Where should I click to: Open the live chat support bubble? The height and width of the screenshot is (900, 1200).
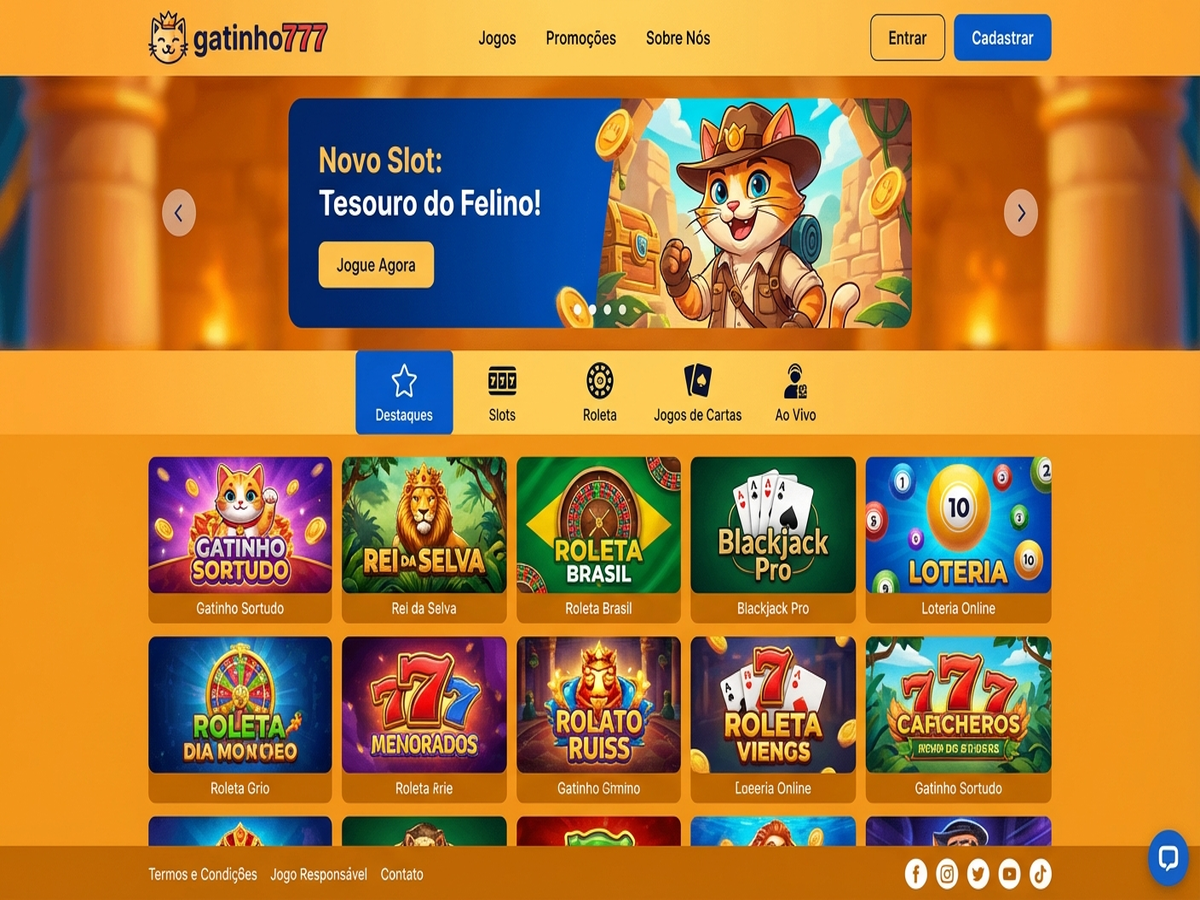[x=1167, y=858]
